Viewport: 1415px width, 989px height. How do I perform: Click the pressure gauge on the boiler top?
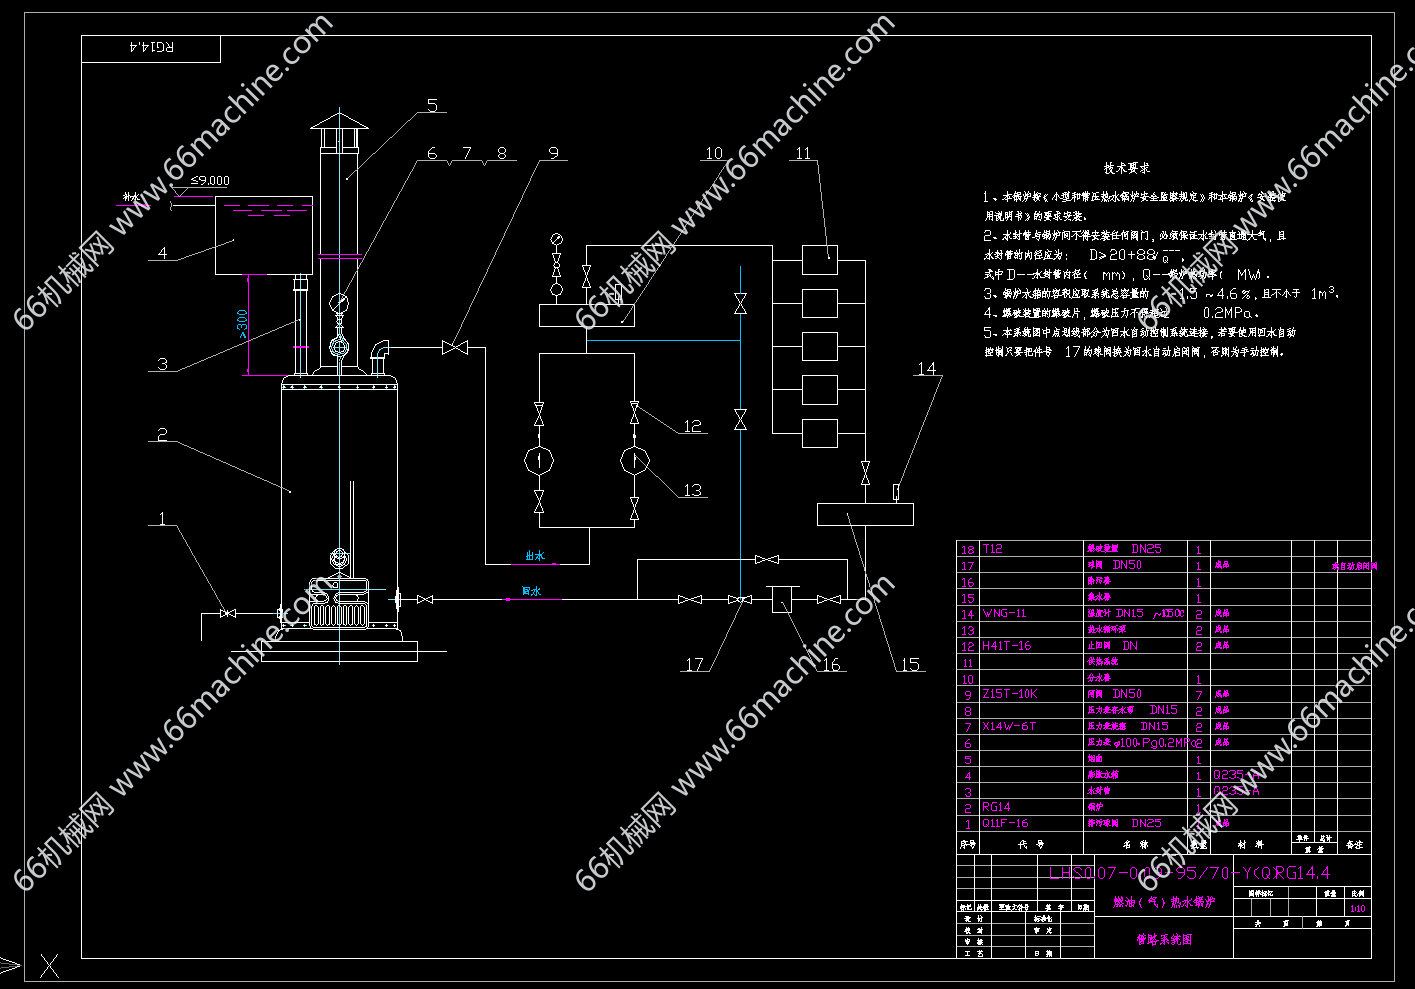pyautogui.click(x=339, y=301)
